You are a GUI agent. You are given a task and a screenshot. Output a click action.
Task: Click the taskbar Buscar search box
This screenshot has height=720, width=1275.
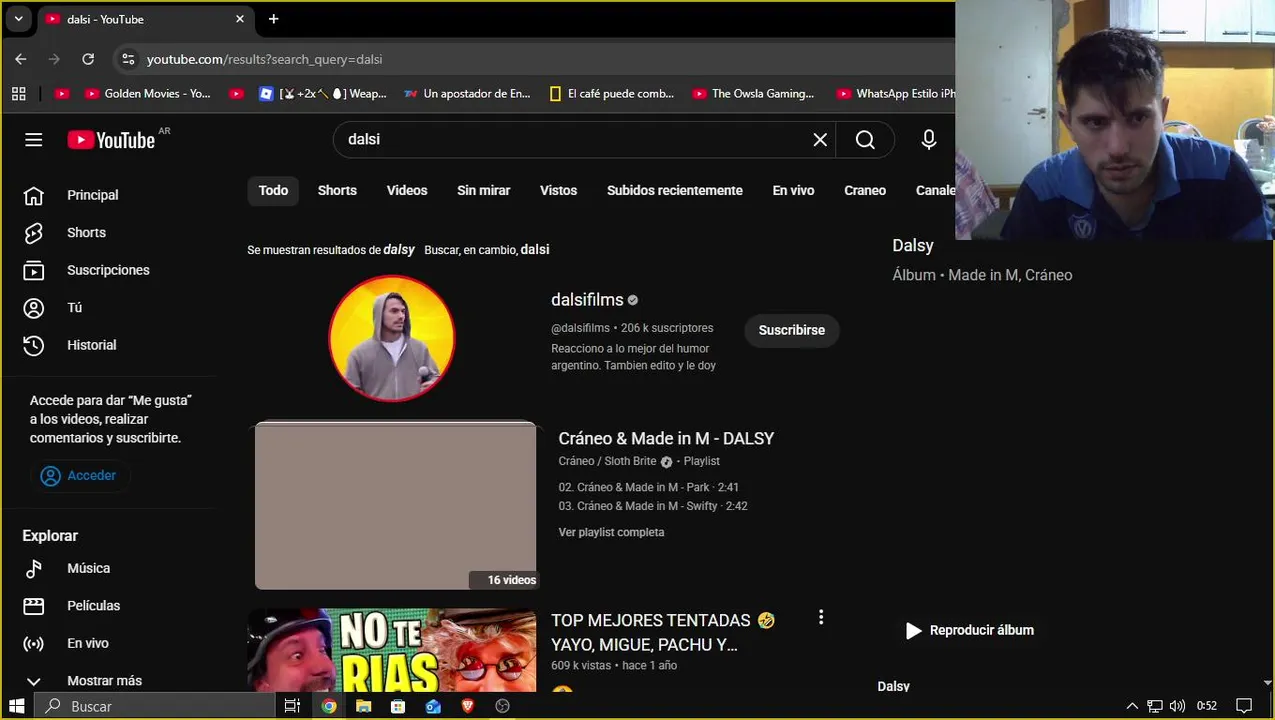click(x=155, y=706)
